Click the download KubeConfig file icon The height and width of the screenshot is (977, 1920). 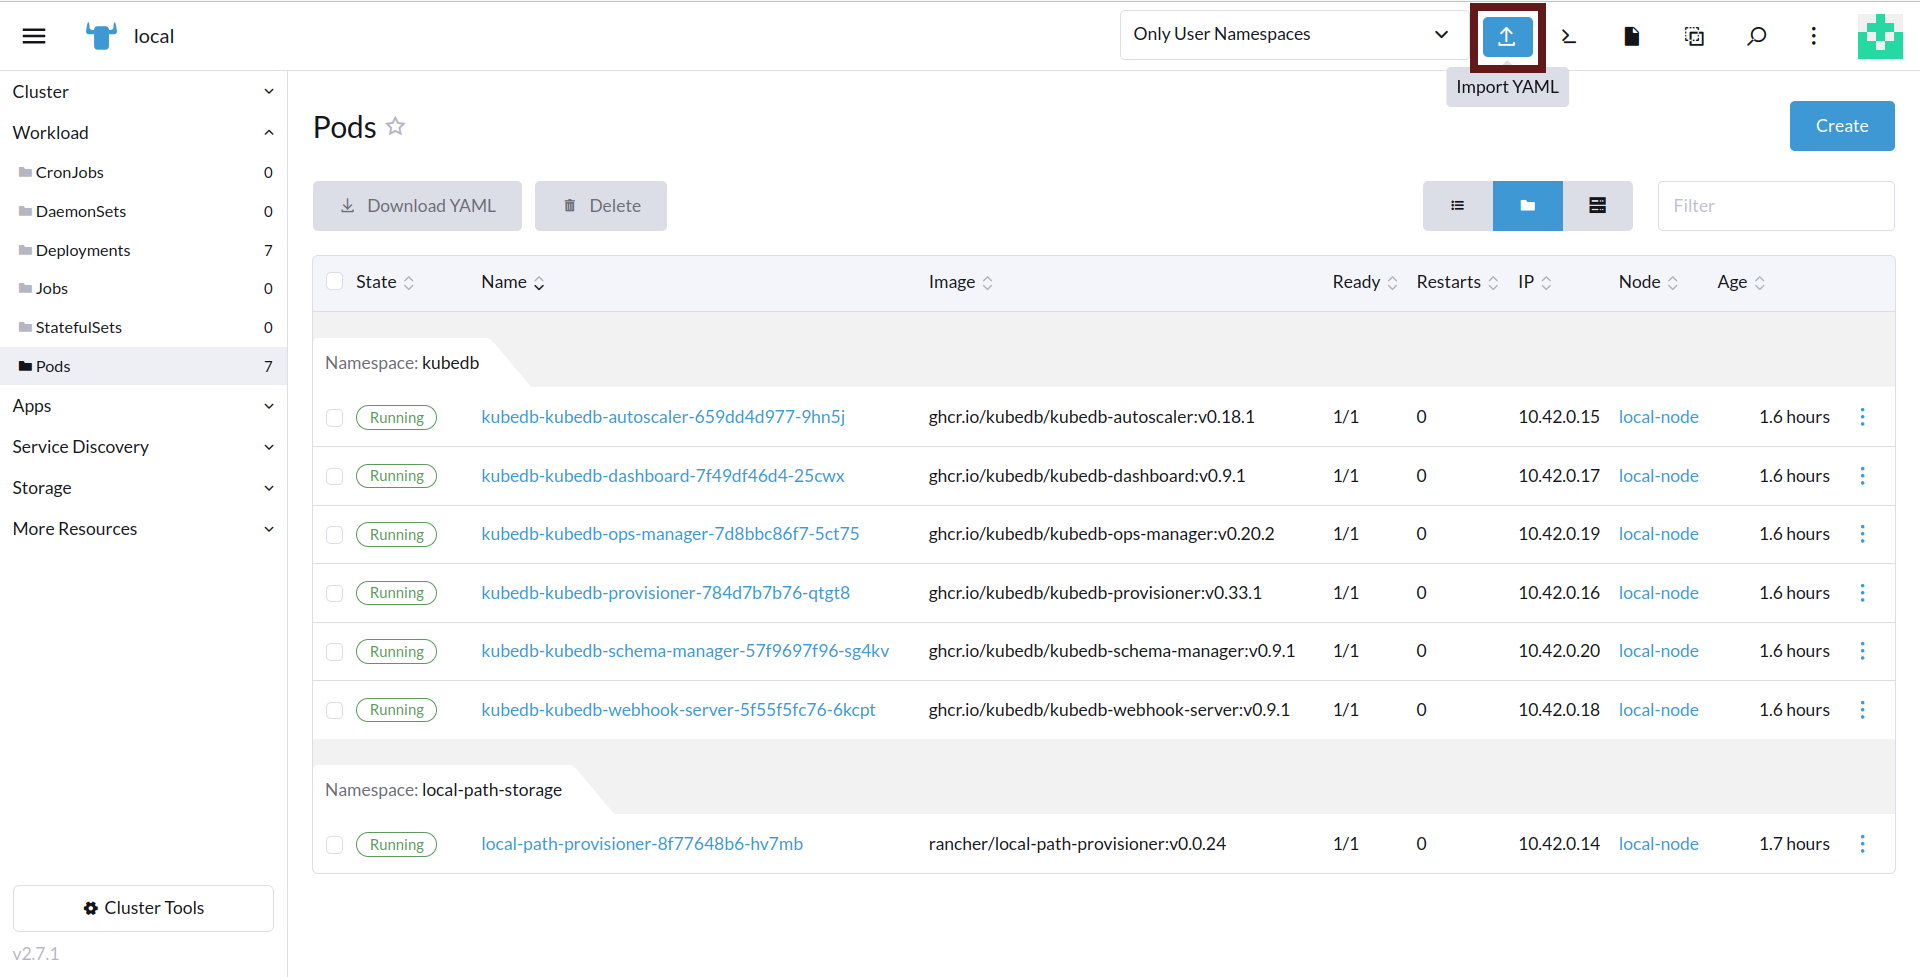1631,37
